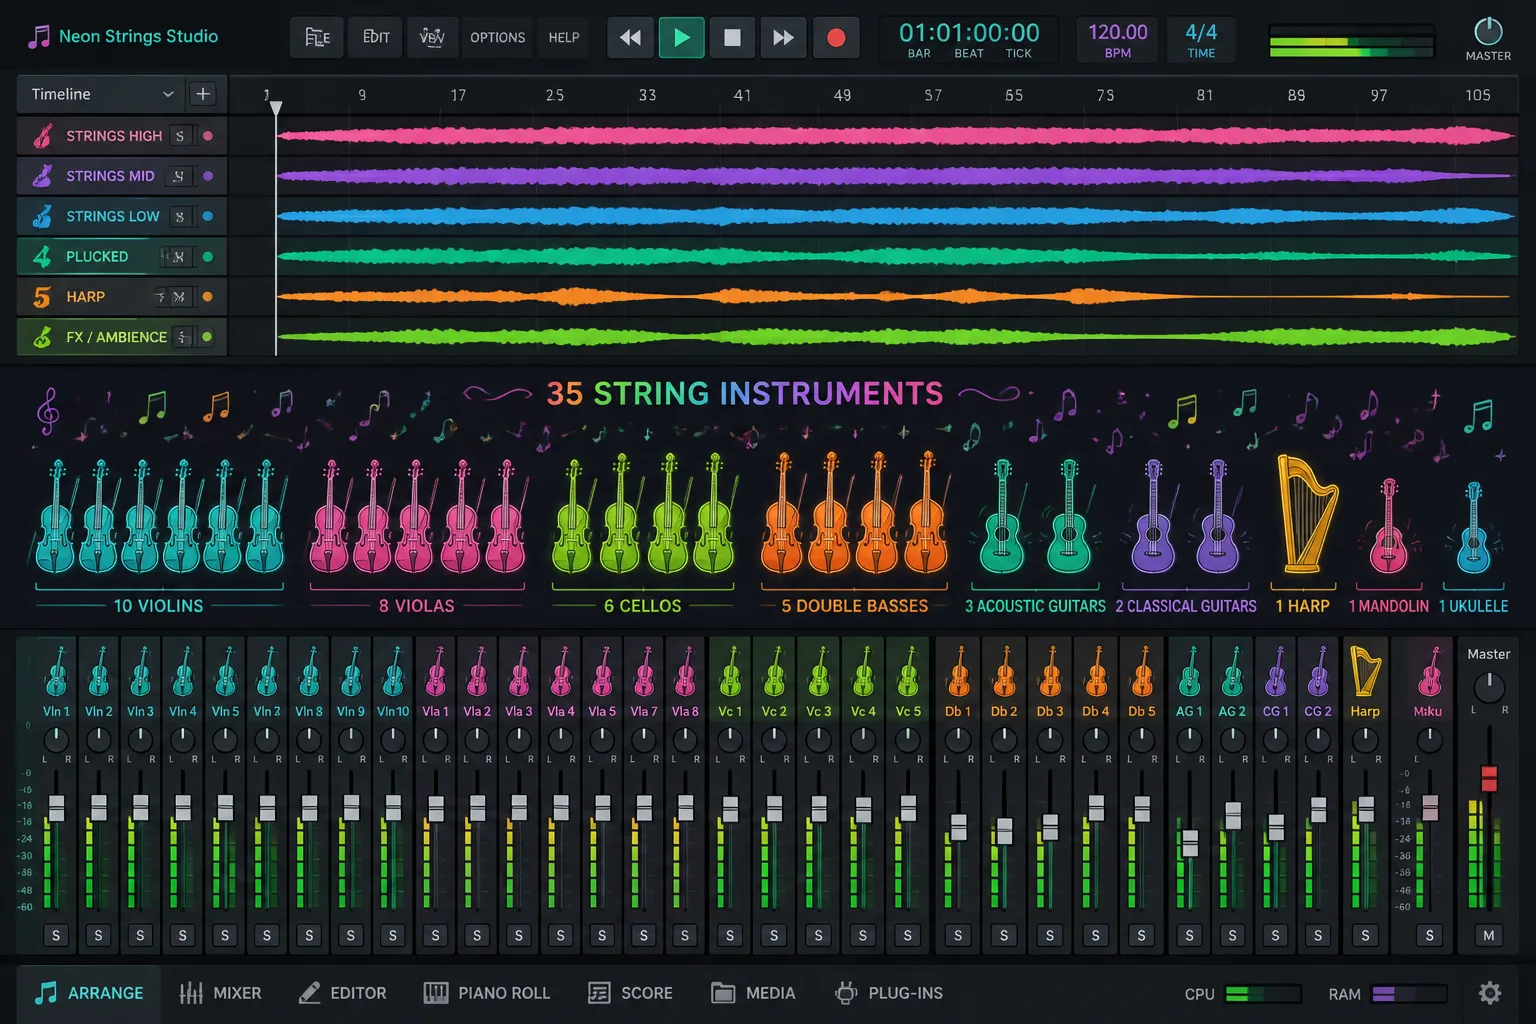Click the STRINGS MID track instrument icon

pyautogui.click(x=42, y=176)
